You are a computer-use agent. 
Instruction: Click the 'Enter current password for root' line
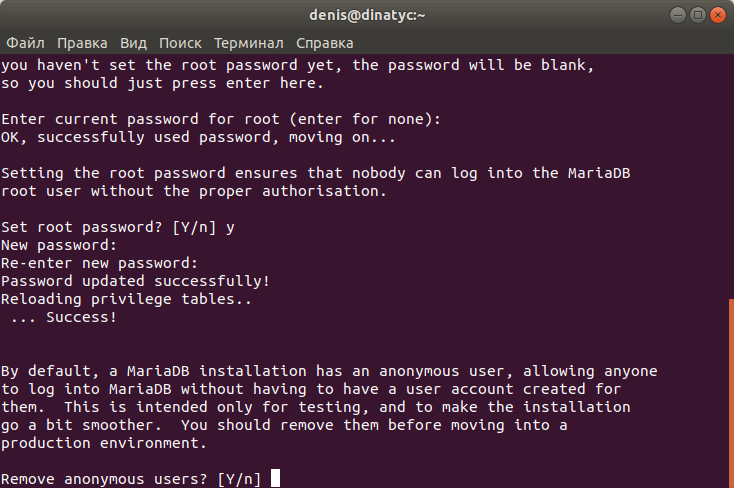pos(221,119)
